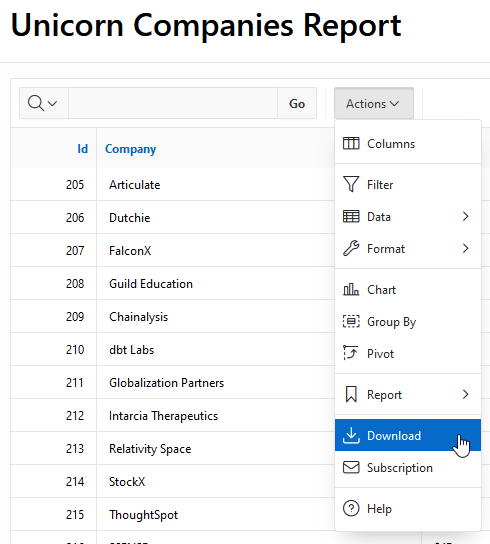Collapse the Actions dropdown button
This screenshot has height=544, width=490.
tap(374, 103)
